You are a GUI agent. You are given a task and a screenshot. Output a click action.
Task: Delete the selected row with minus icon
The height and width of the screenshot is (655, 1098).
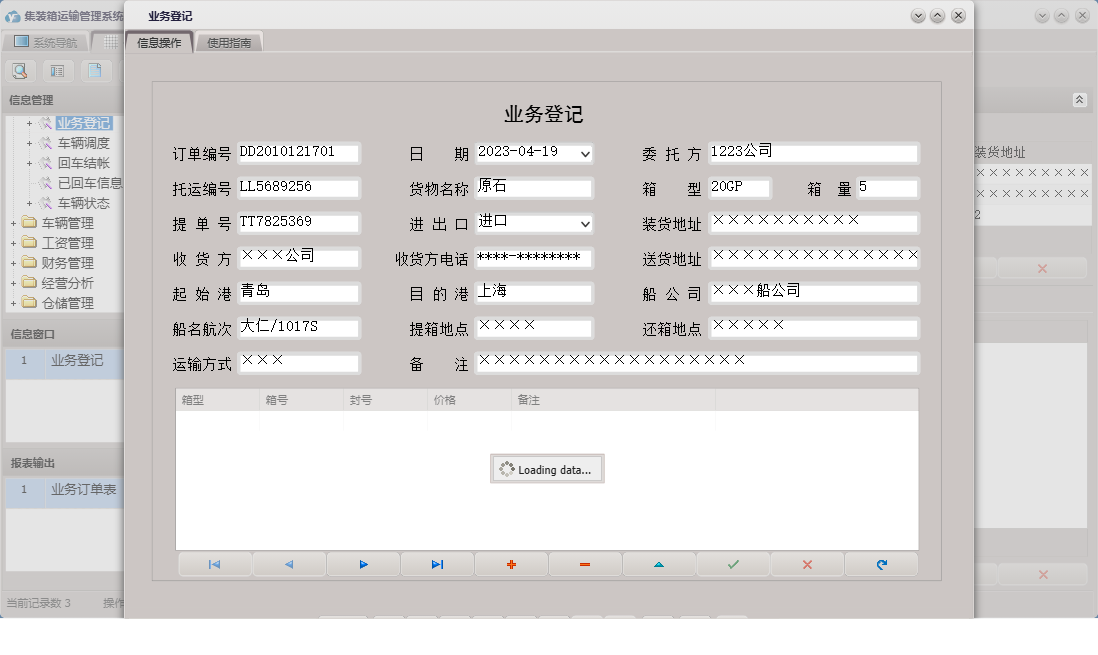(x=585, y=564)
